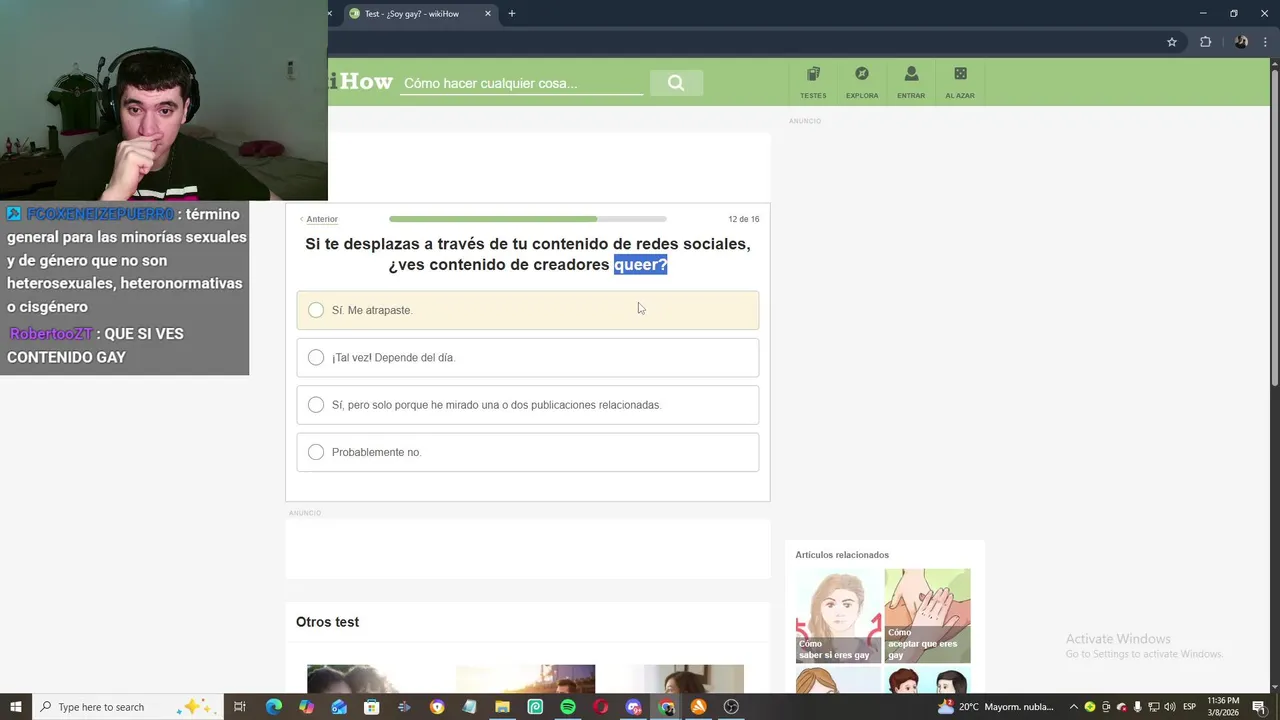Open Microsoft Store from the taskbar
Image resolution: width=1280 pixels, height=720 pixels.
pos(371,707)
